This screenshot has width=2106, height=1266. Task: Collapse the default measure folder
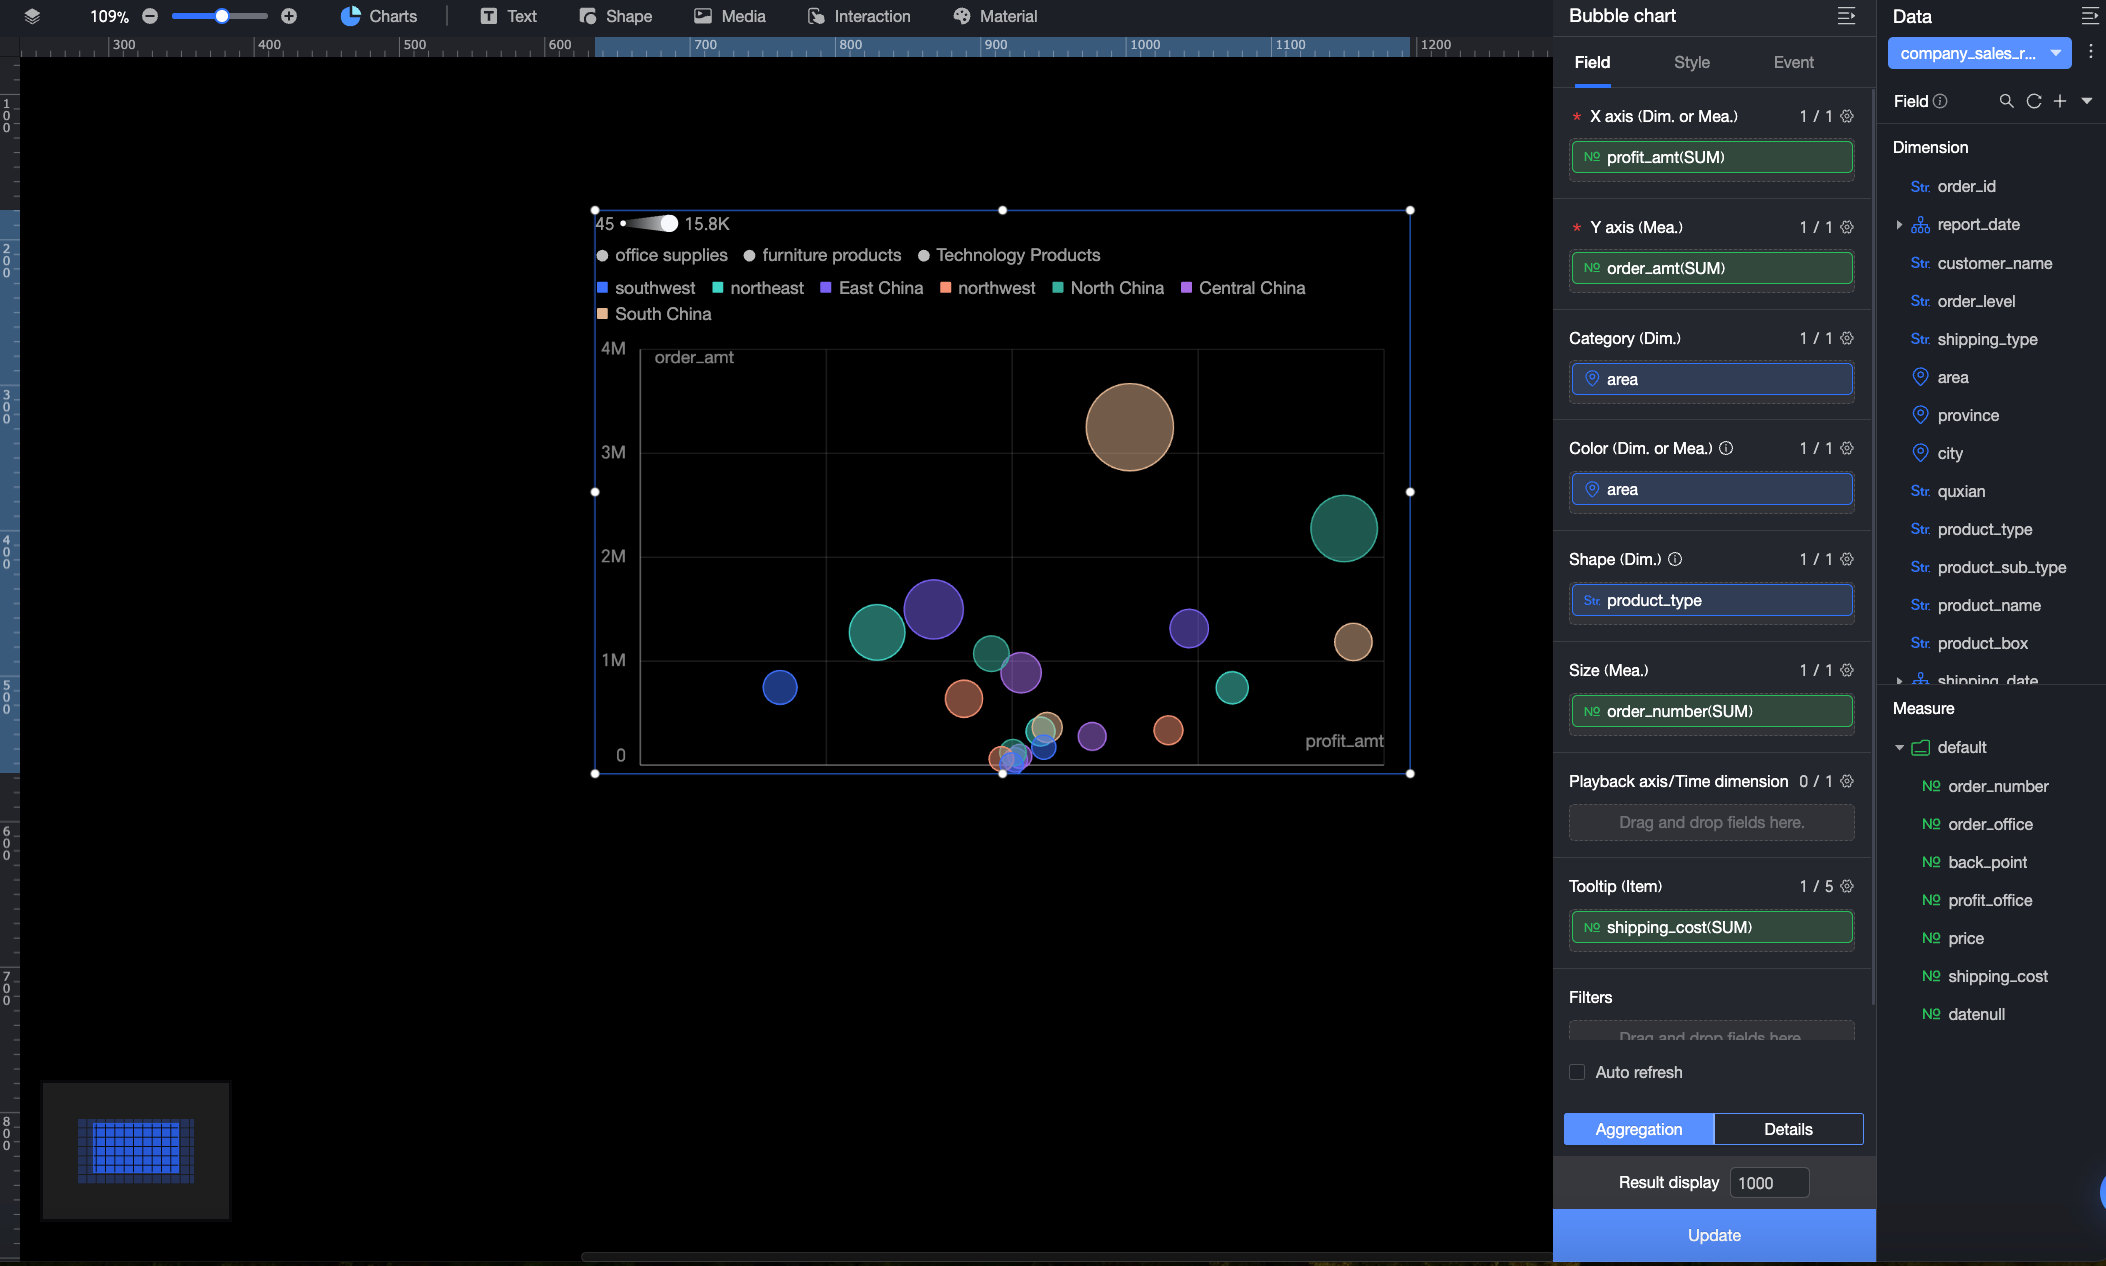click(x=1899, y=747)
